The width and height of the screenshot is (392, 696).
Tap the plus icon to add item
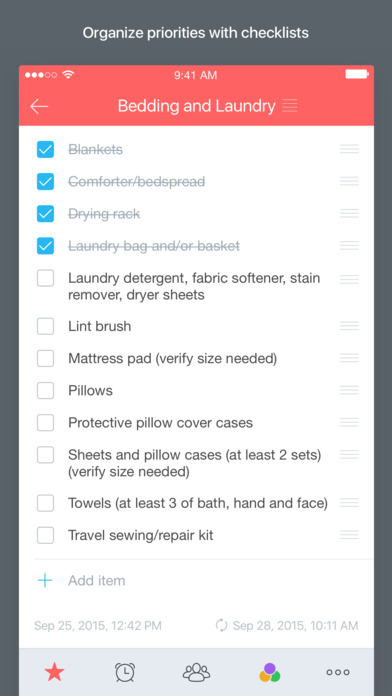point(45,581)
